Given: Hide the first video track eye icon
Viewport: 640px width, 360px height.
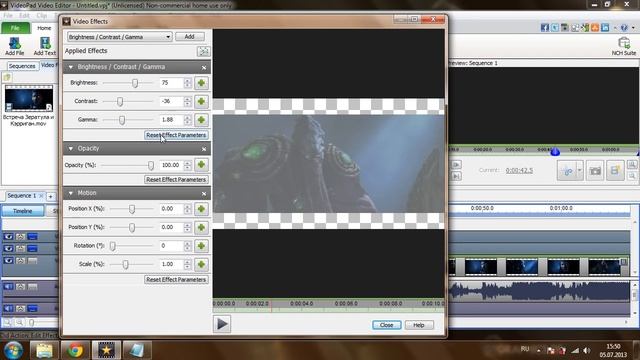Looking at the screenshot, I should [x=8, y=237].
